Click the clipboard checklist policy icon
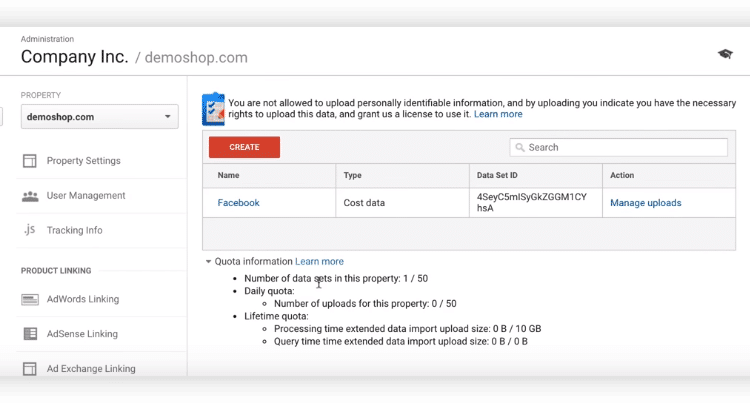Viewport: 750px width, 403px height. point(213,109)
